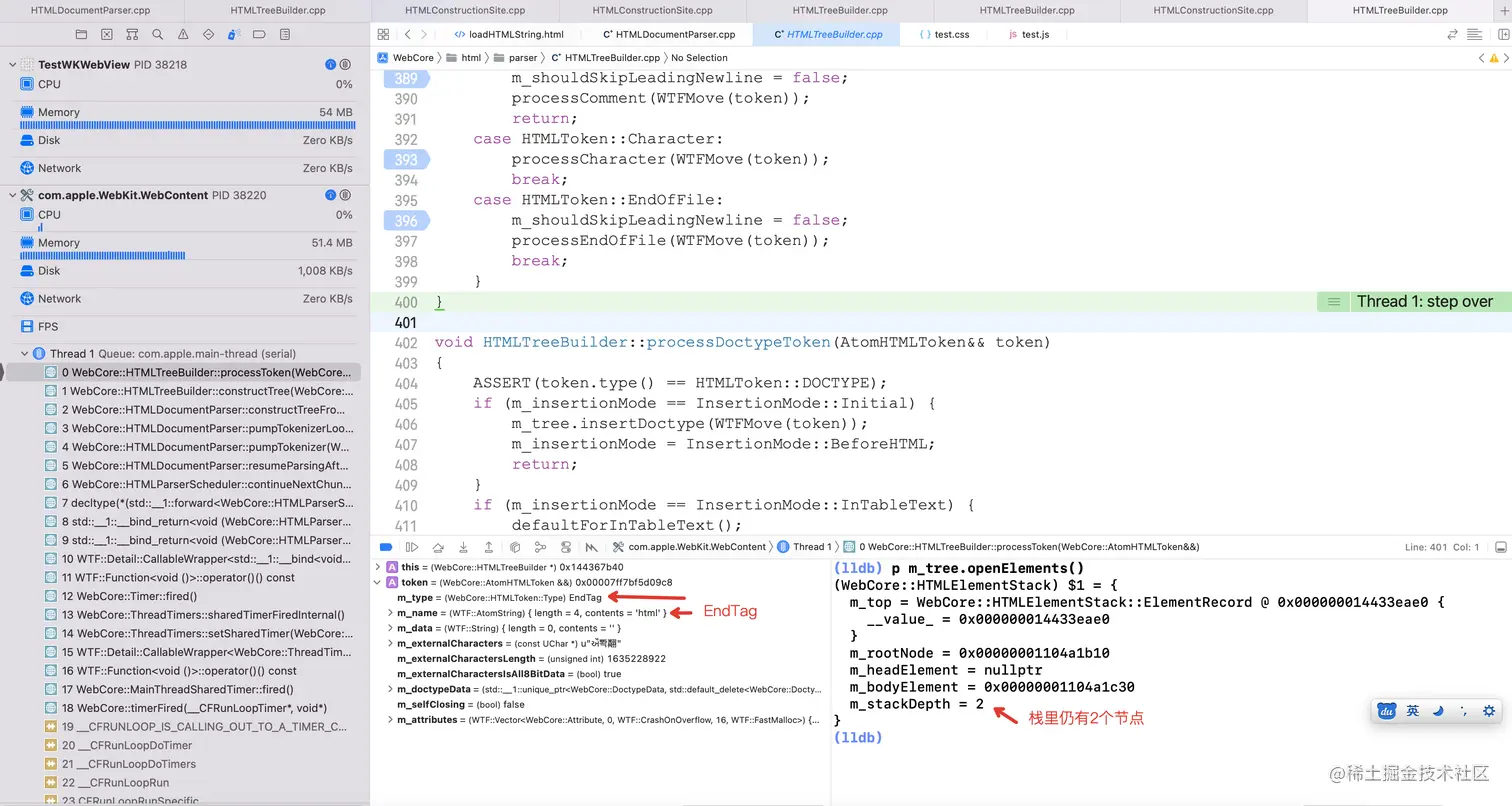Image resolution: width=1512 pixels, height=806 pixels.
Task: Select the FPS gauge row
Action: click(187, 326)
